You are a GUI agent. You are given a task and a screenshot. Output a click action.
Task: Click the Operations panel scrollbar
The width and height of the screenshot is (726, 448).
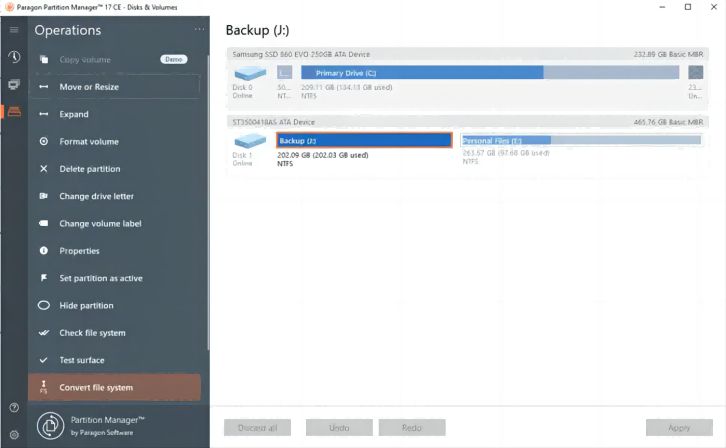[x=208, y=202]
